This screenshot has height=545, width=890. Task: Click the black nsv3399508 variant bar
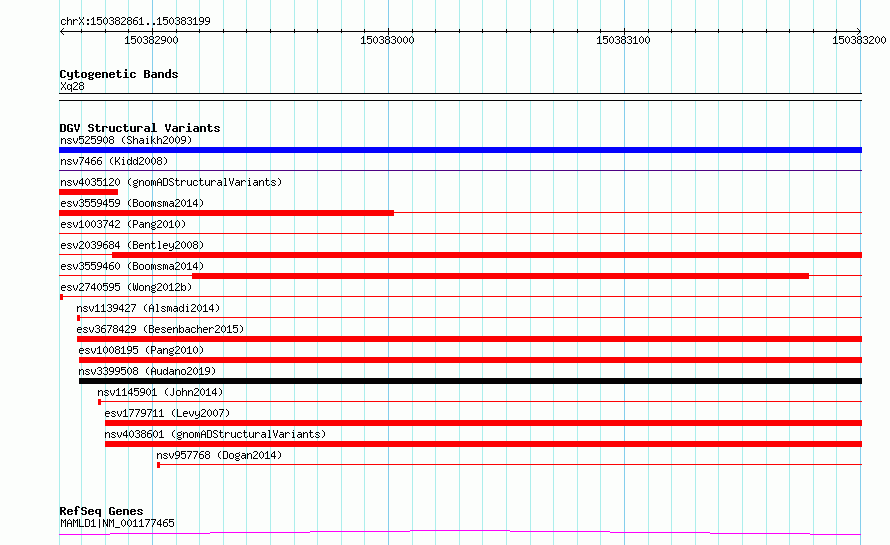click(471, 381)
